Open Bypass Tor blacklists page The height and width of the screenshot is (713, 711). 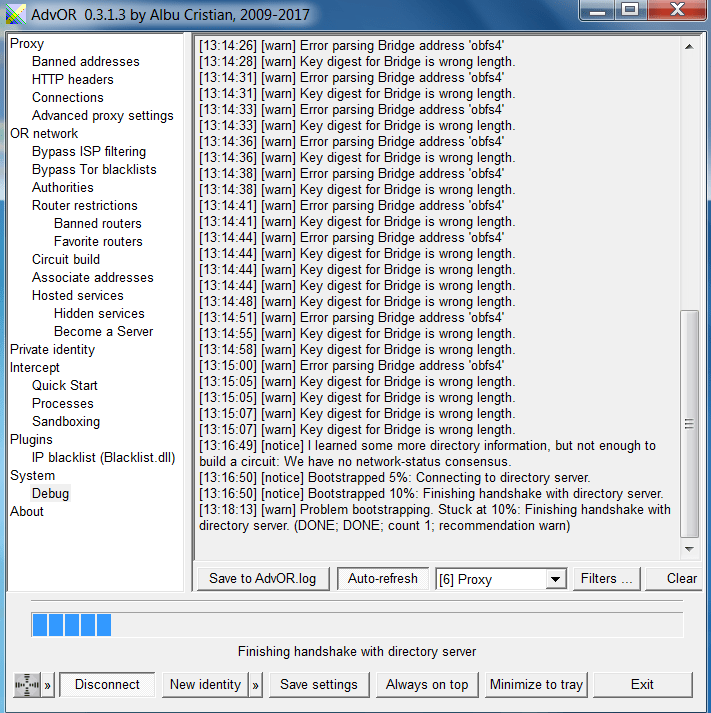(94, 169)
